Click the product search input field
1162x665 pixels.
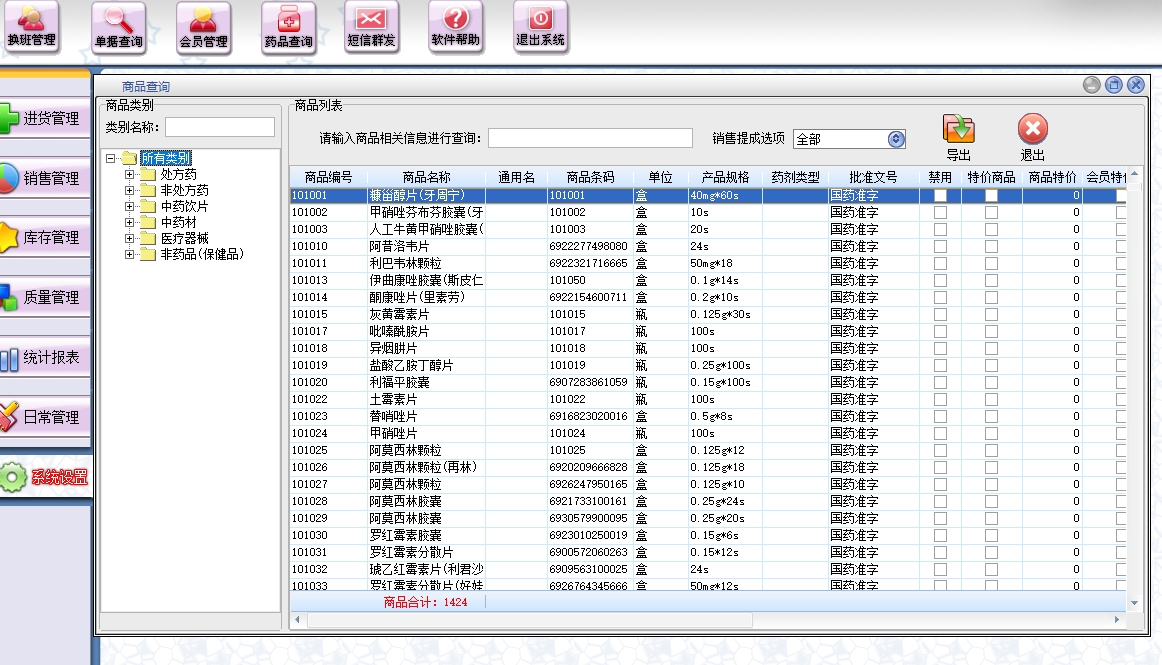[x=590, y=138]
